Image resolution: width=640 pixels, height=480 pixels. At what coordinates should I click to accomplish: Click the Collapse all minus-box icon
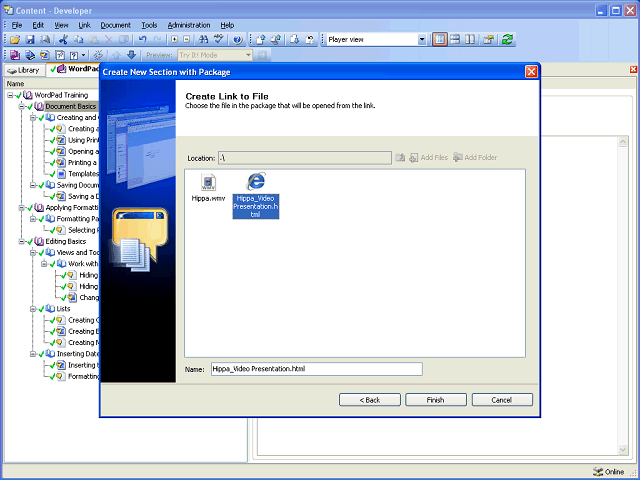(x=187, y=40)
